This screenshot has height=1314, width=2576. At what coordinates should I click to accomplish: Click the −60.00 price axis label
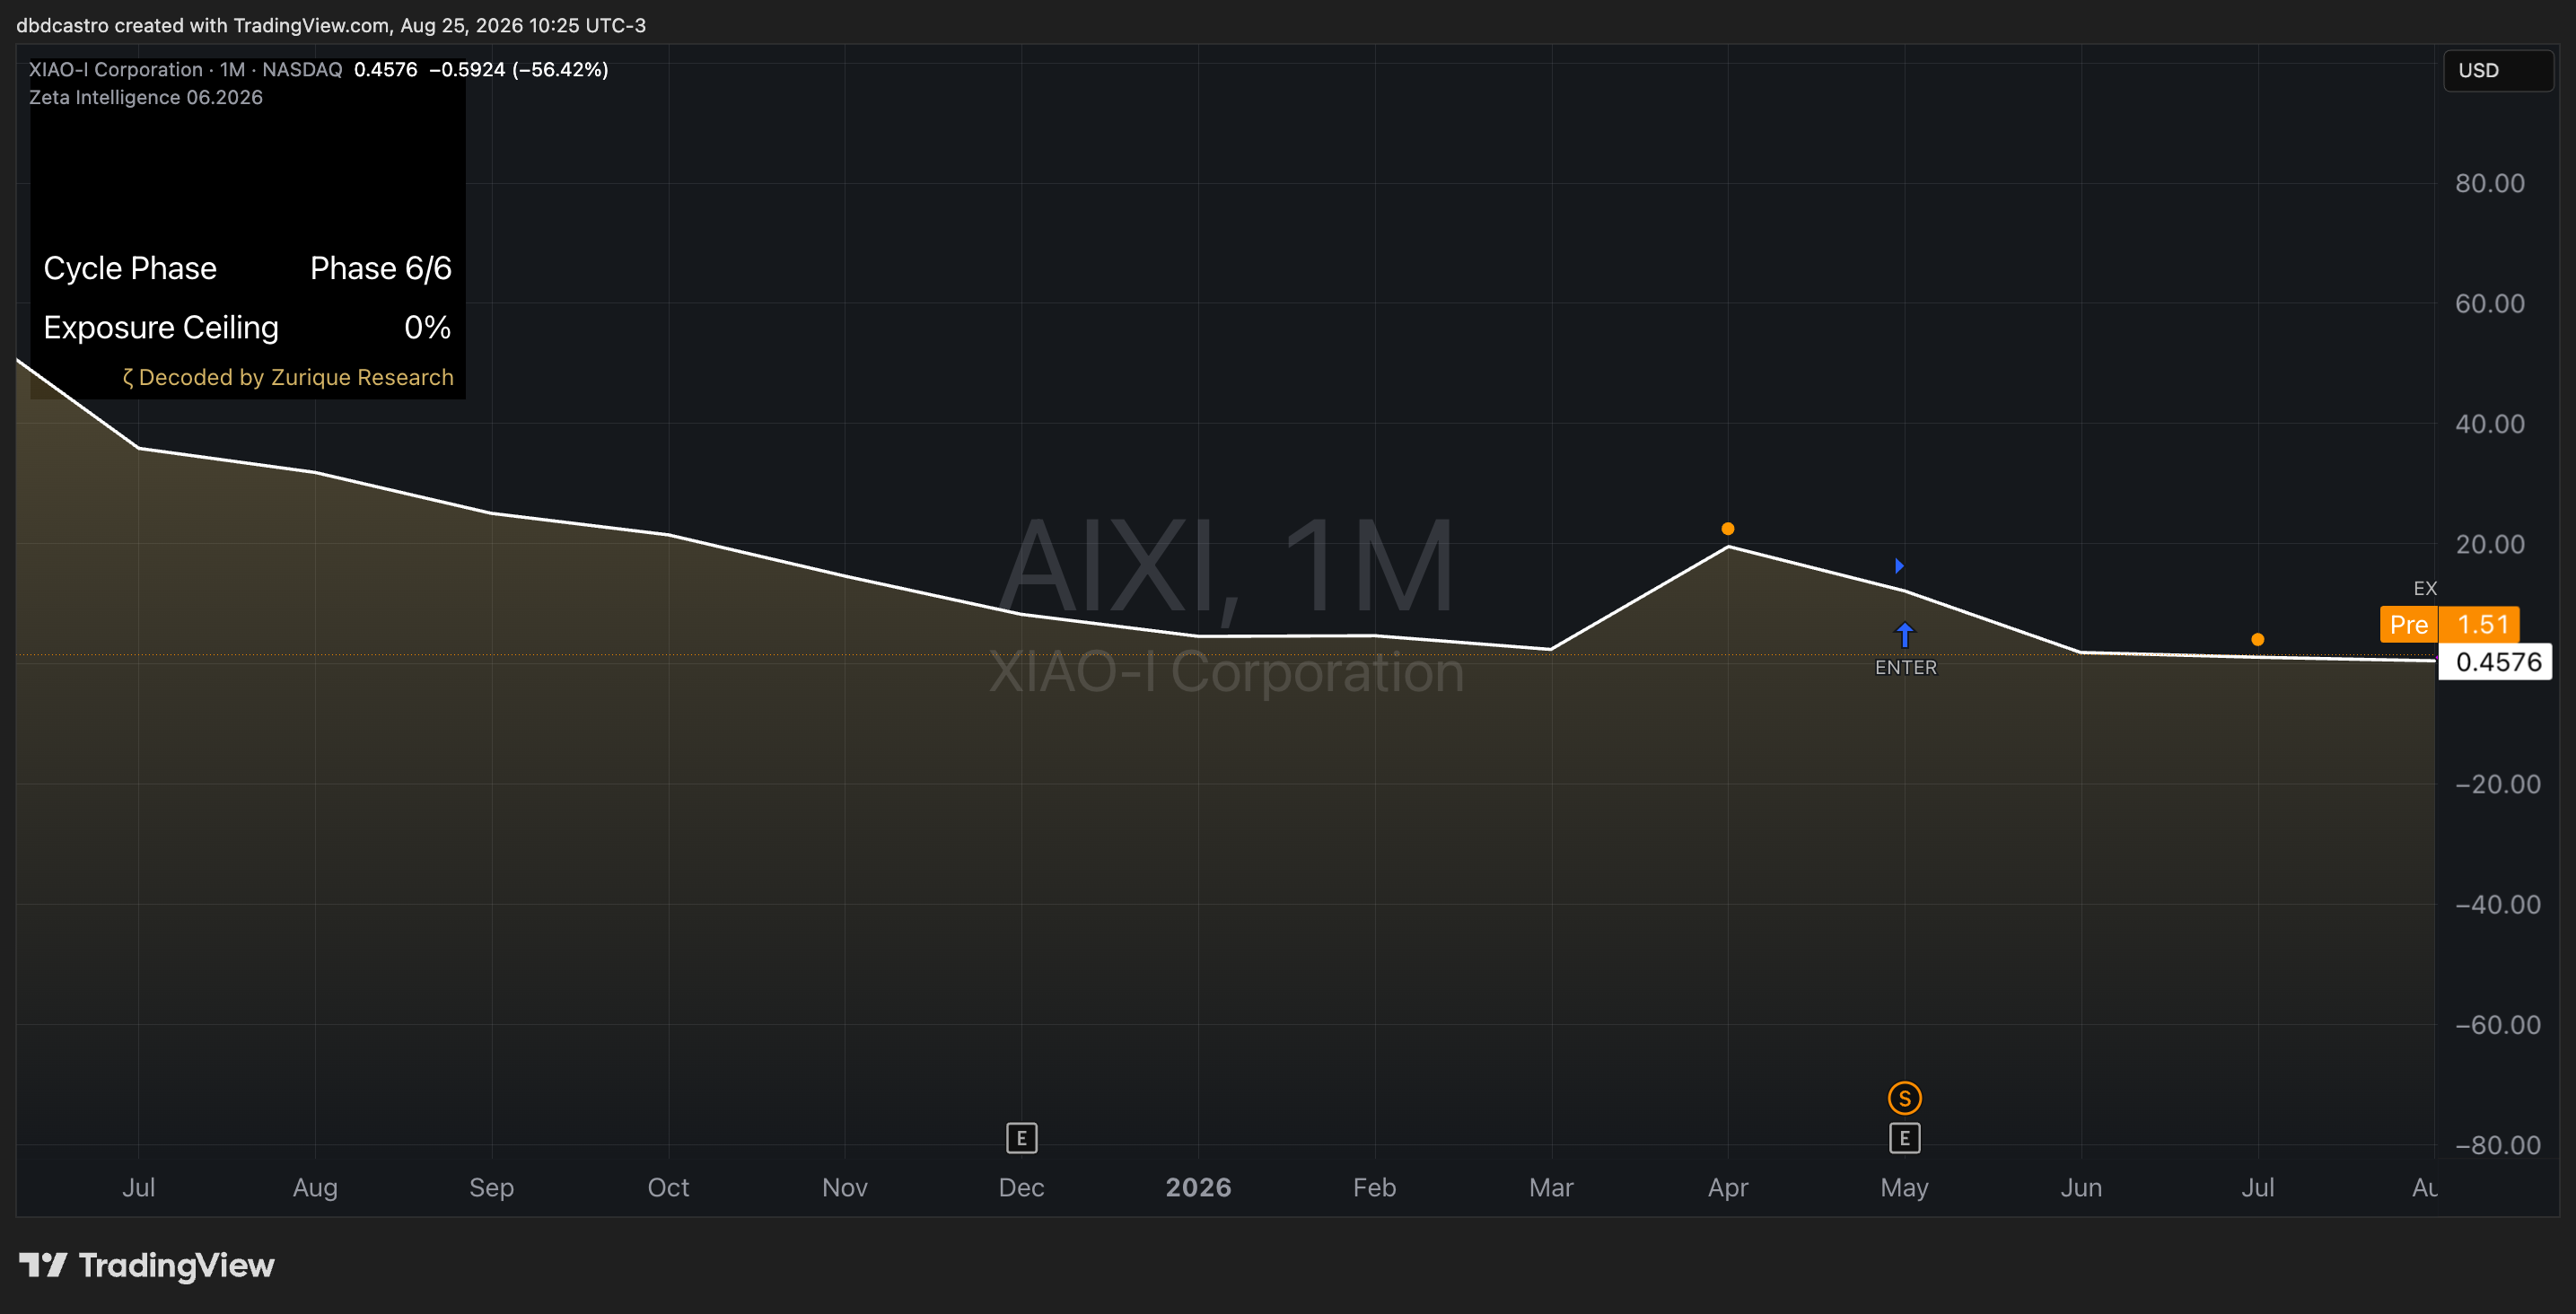coord(2497,1024)
